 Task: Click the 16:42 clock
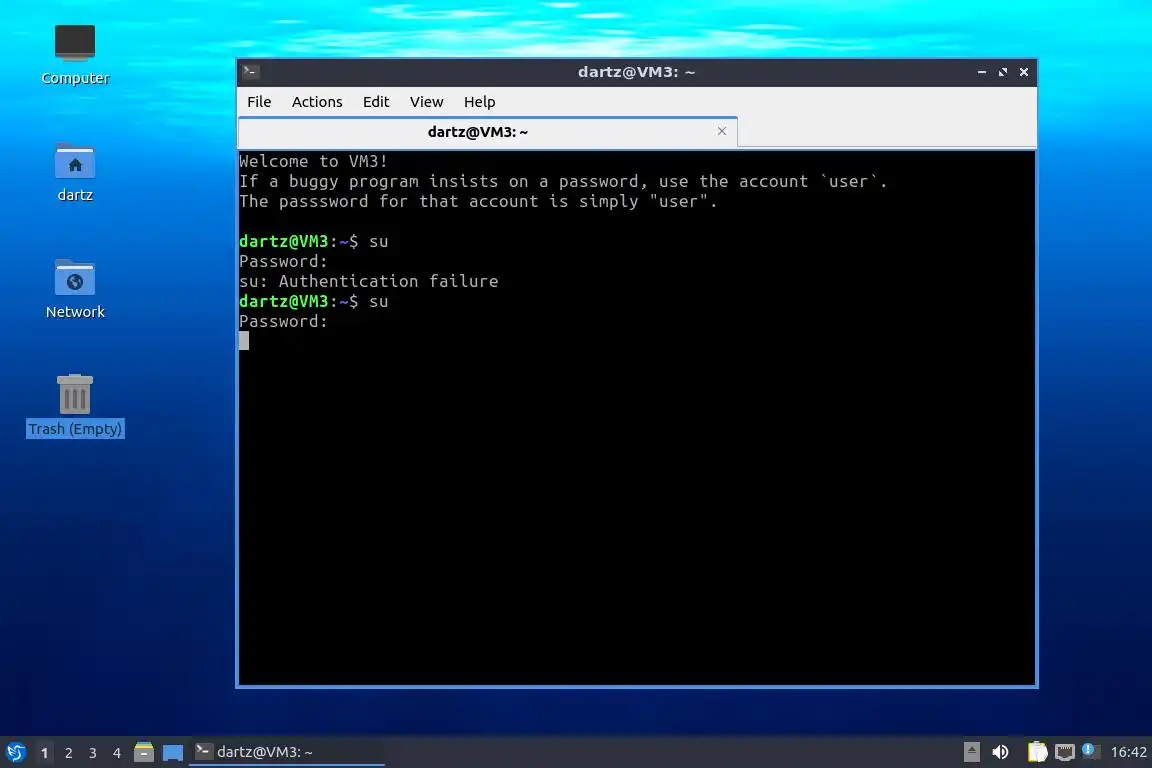(1128, 752)
